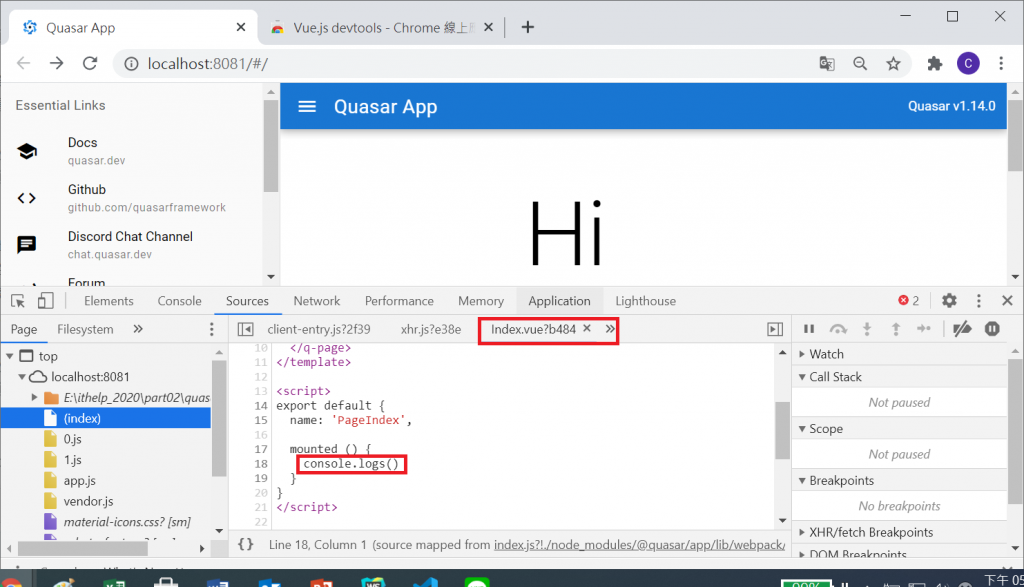Click the browser back arrow
1024x587 pixels.
click(x=24, y=63)
